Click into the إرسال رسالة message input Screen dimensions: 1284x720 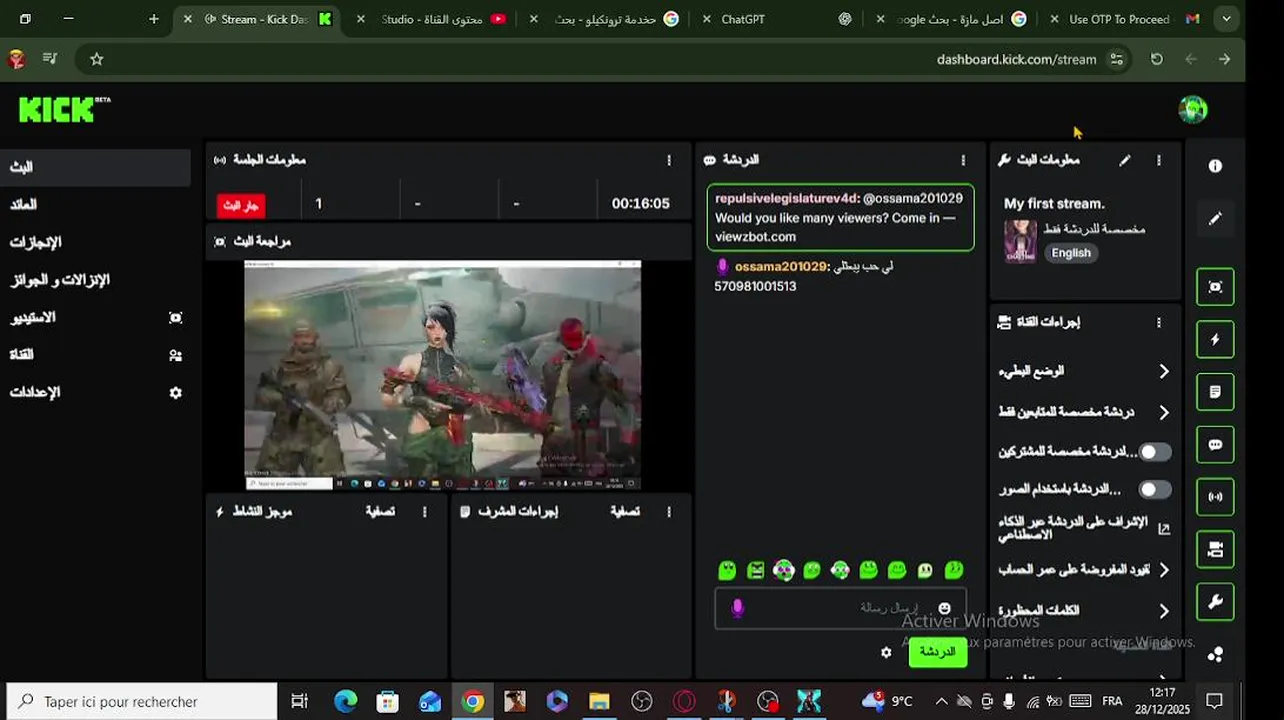tap(840, 608)
